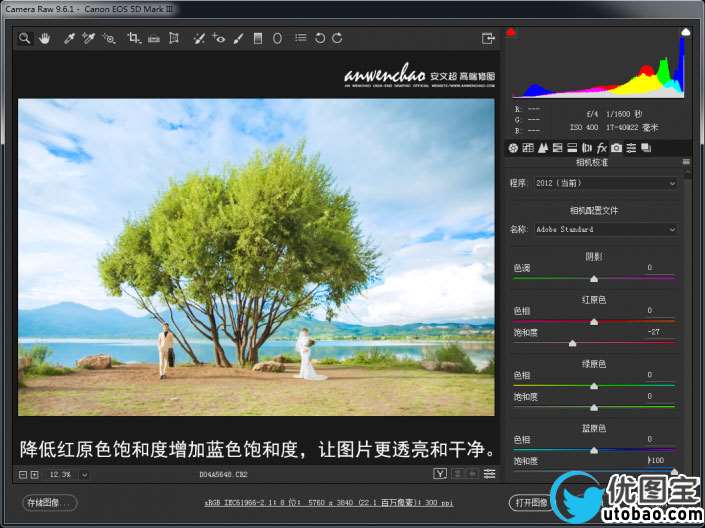This screenshot has height=528, width=705.
Task: Select the Transform tool
Action: tap(174, 39)
